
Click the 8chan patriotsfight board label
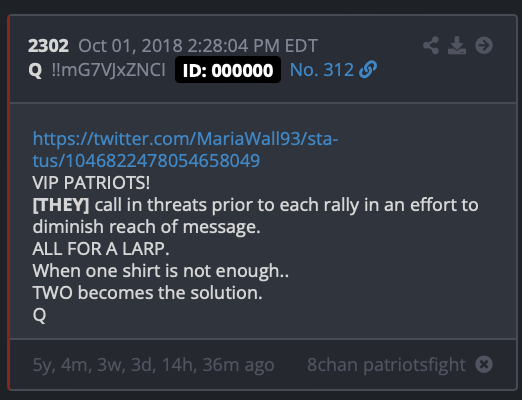pos(386,365)
